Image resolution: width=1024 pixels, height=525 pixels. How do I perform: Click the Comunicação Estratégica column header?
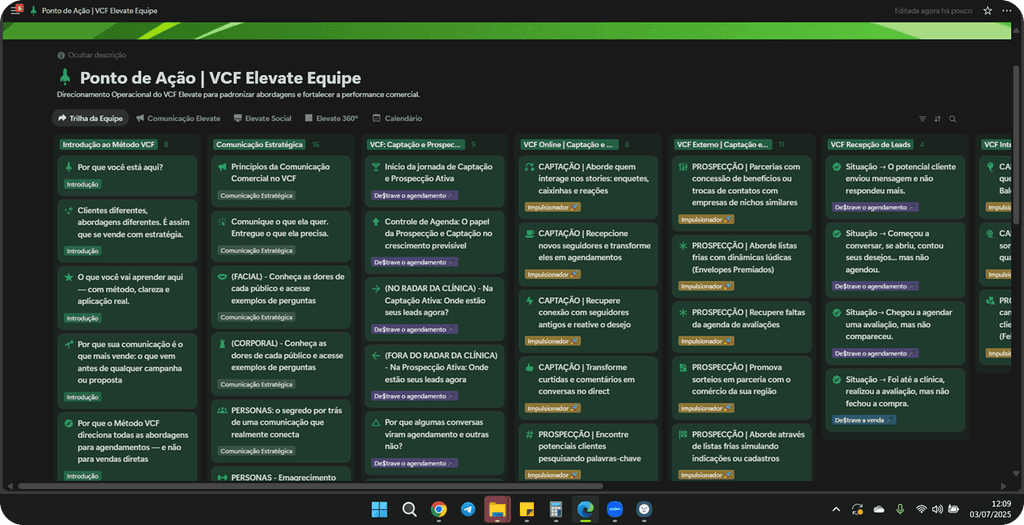click(259, 144)
